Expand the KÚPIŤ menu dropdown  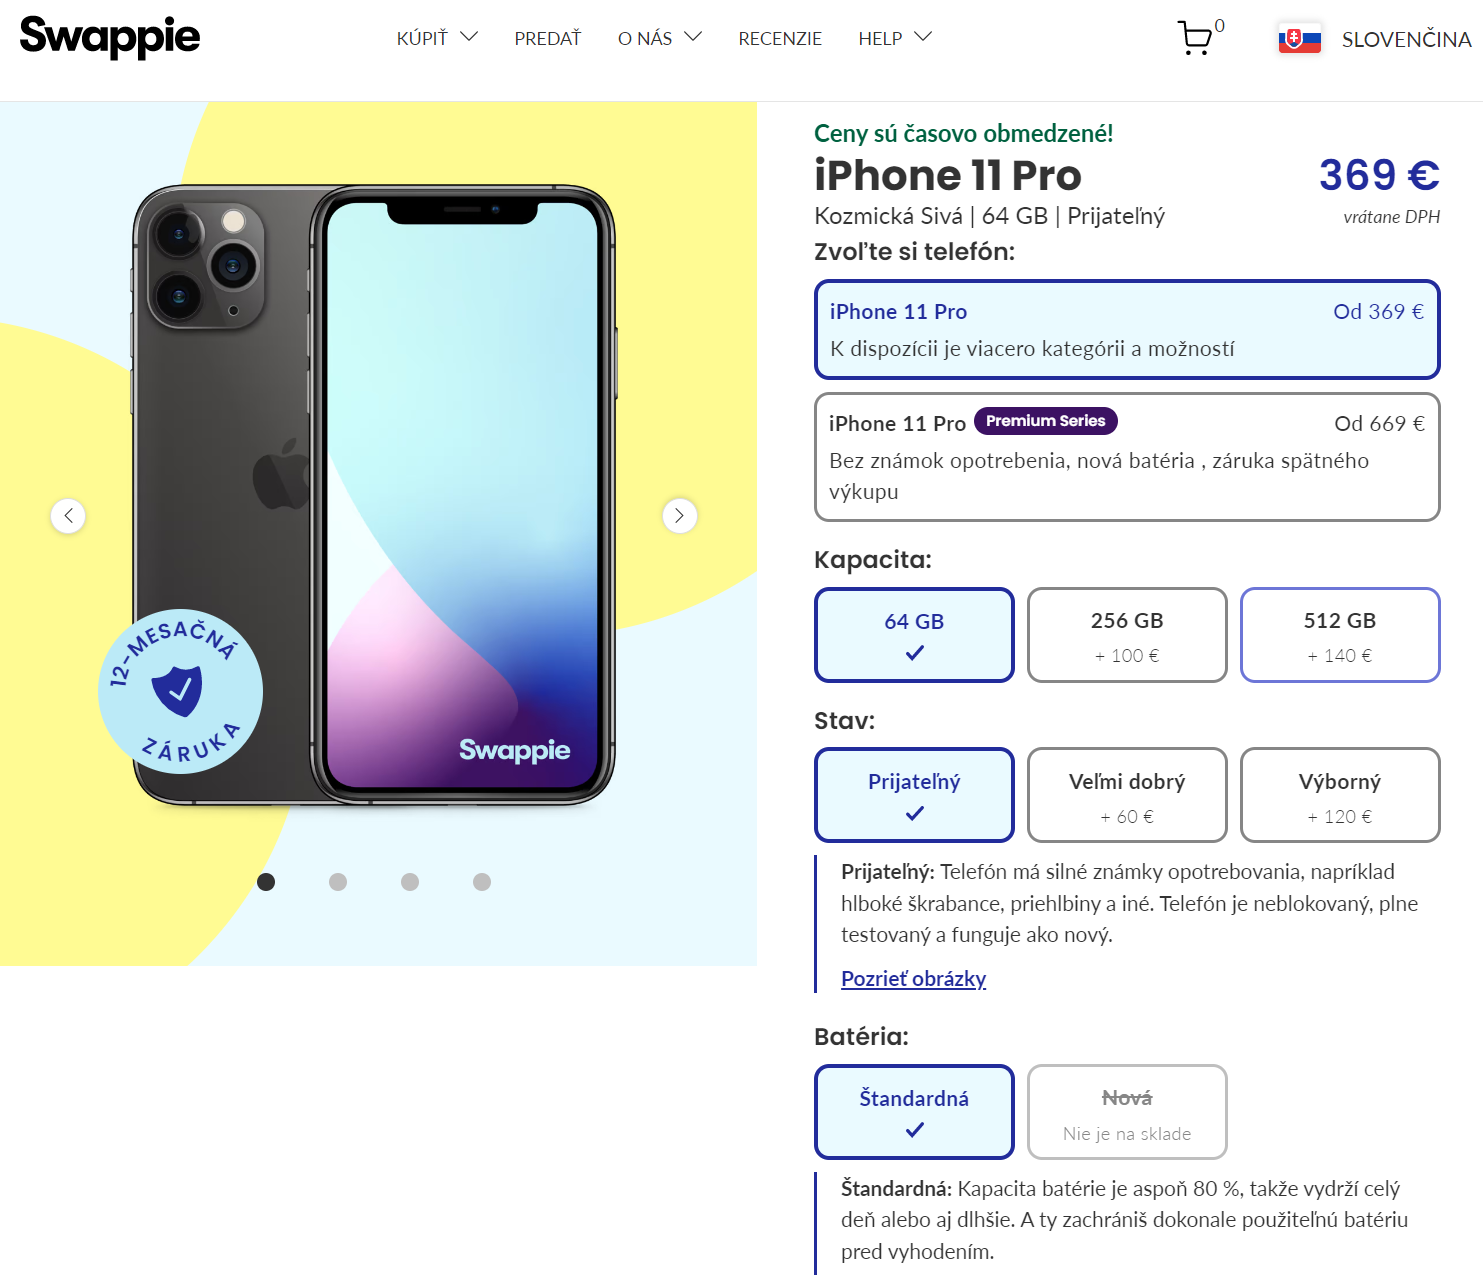437,38
